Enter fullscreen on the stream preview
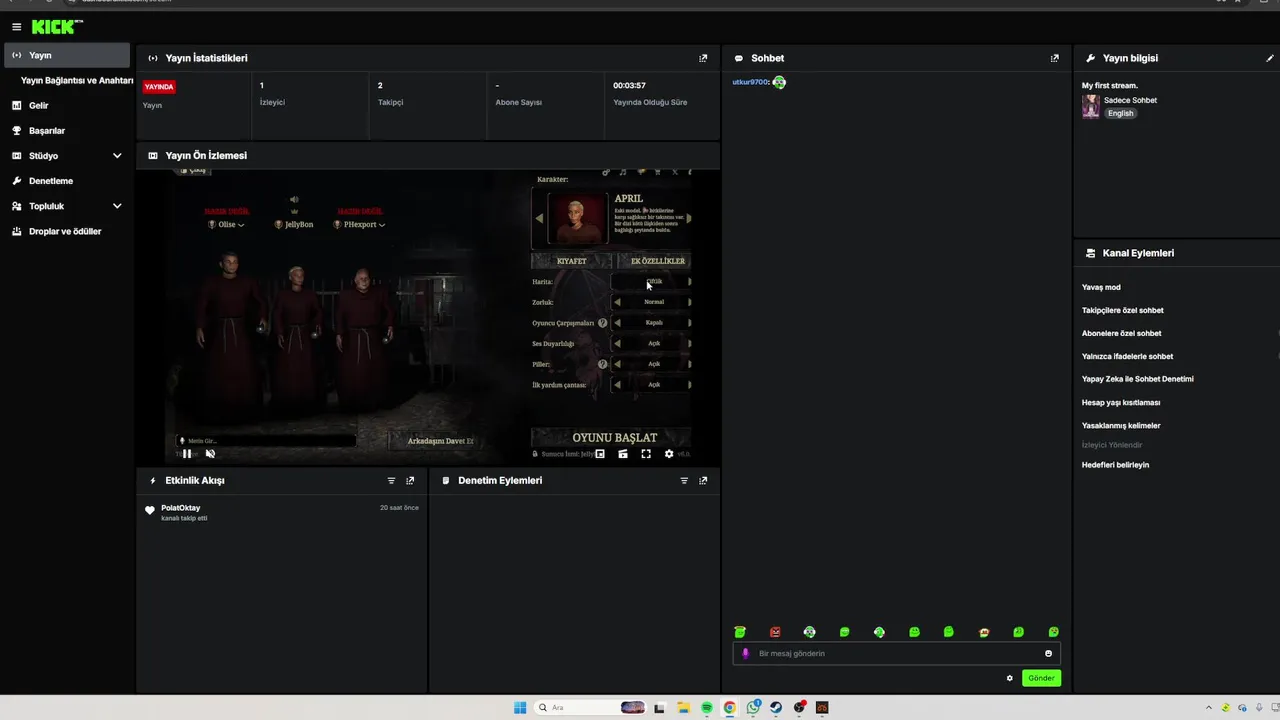Image resolution: width=1280 pixels, height=720 pixels. [646, 453]
